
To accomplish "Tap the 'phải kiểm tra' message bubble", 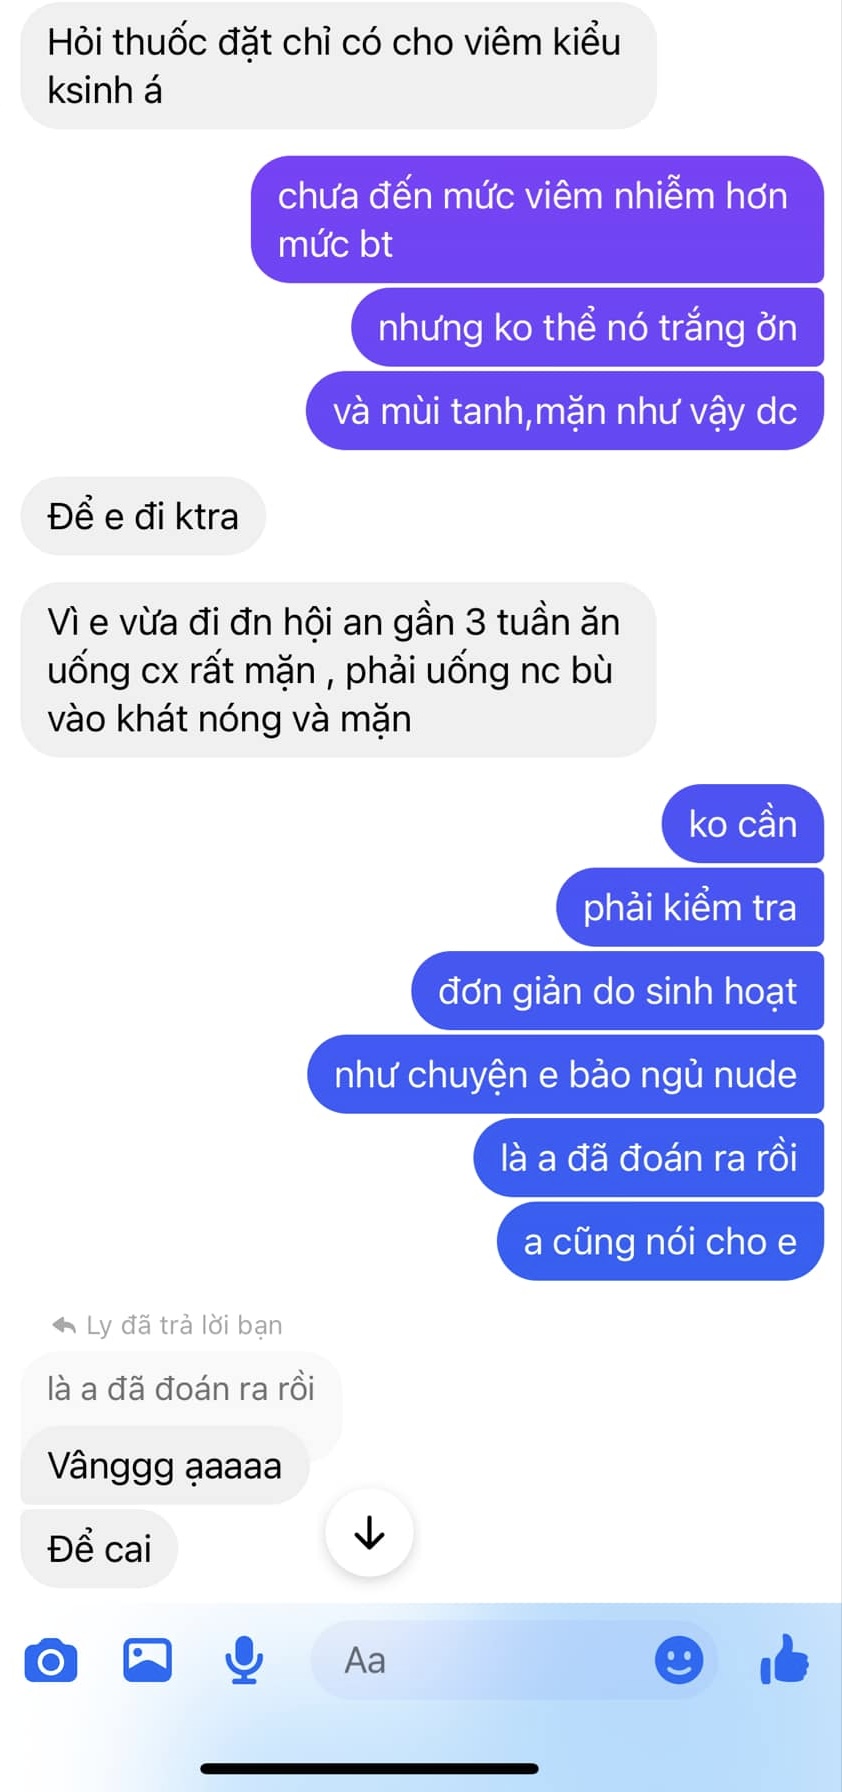I will (689, 907).
